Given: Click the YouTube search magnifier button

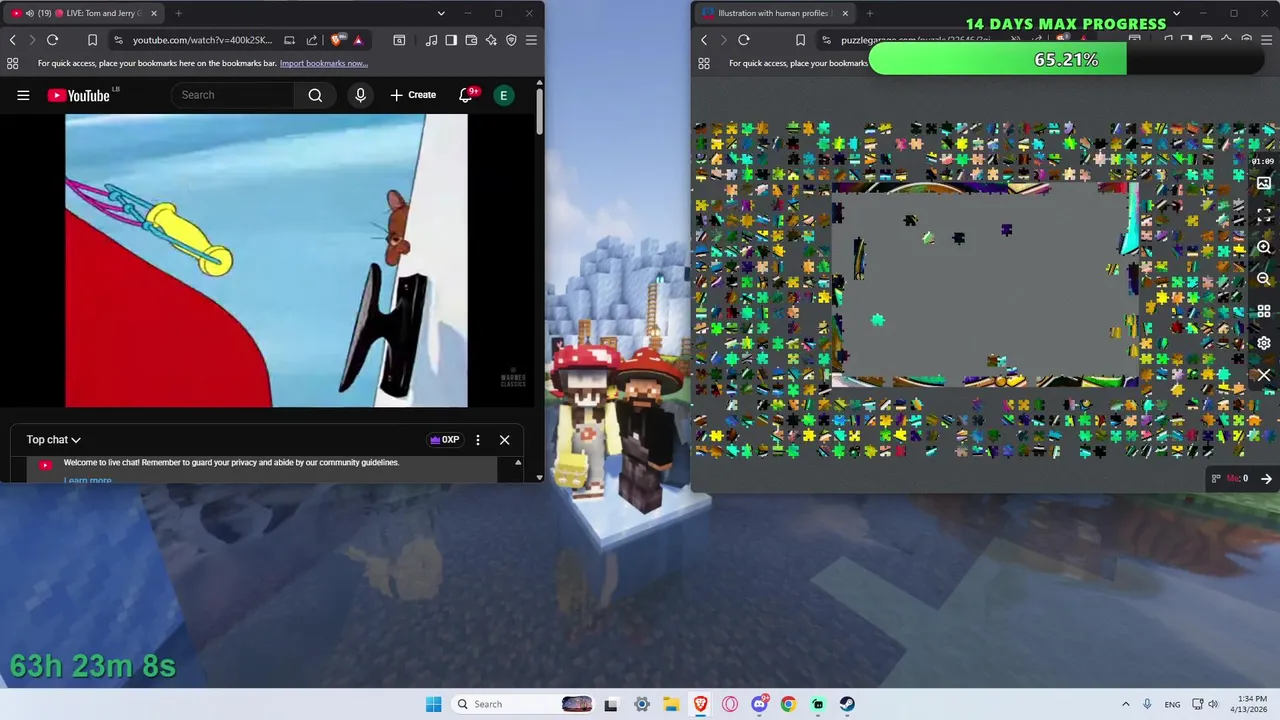Looking at the screenshot, I should (315, 95).
